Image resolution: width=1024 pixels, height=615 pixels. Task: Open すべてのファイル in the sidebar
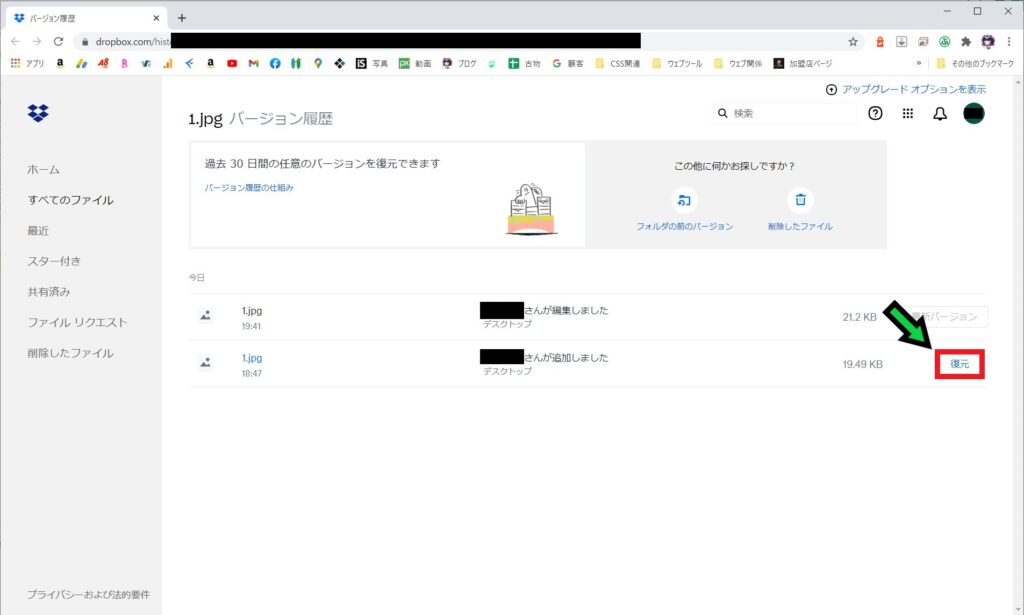pyautogui.click(x=70, y=200)
